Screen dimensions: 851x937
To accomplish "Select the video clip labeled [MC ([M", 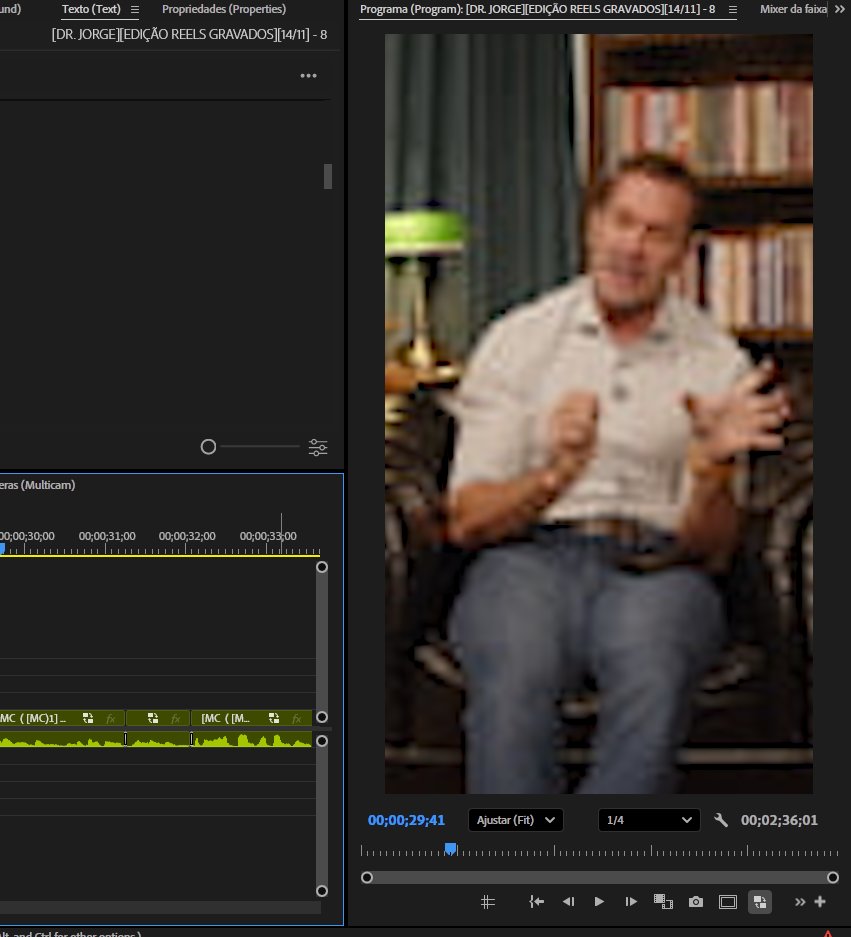I will (252, 718).
